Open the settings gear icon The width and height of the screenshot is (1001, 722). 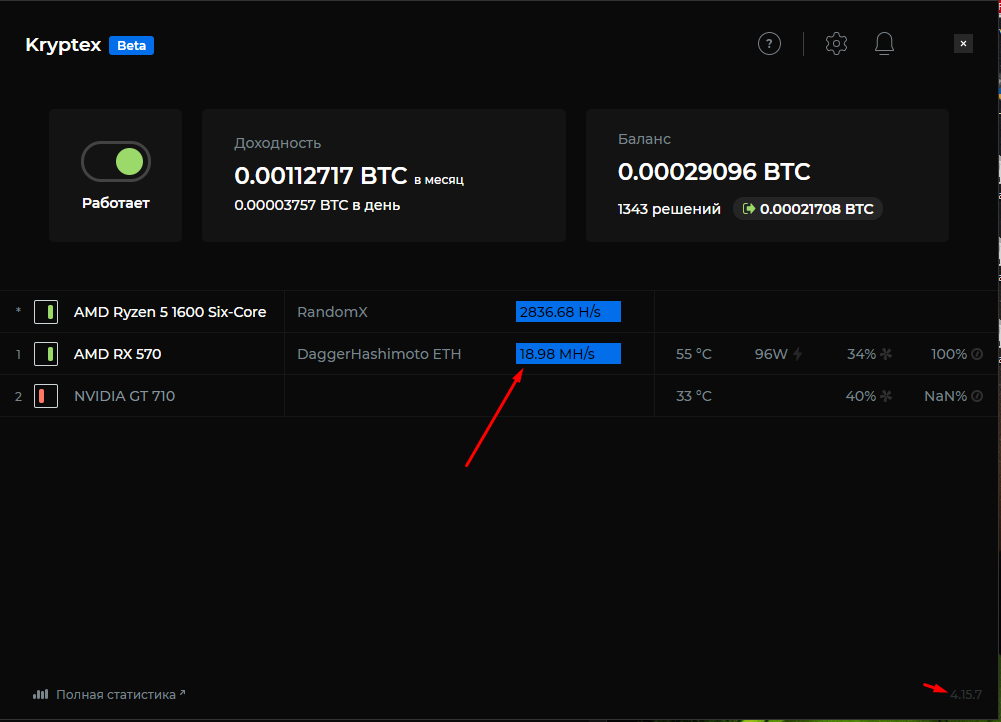[836, 43]
